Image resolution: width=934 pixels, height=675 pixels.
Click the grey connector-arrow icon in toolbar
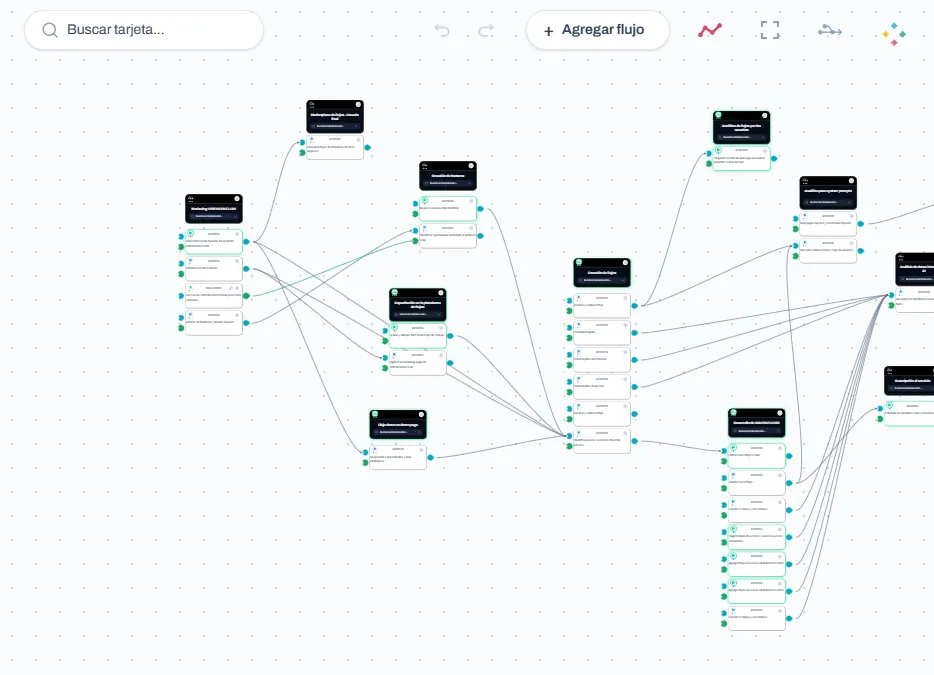[830, 30]
